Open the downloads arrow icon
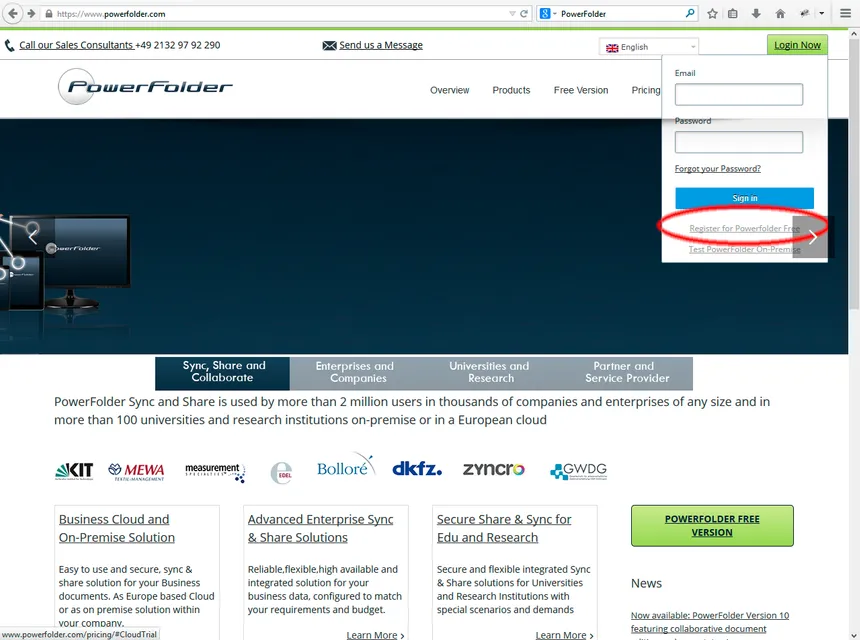The image size is (860, 640). pos(756,14)
